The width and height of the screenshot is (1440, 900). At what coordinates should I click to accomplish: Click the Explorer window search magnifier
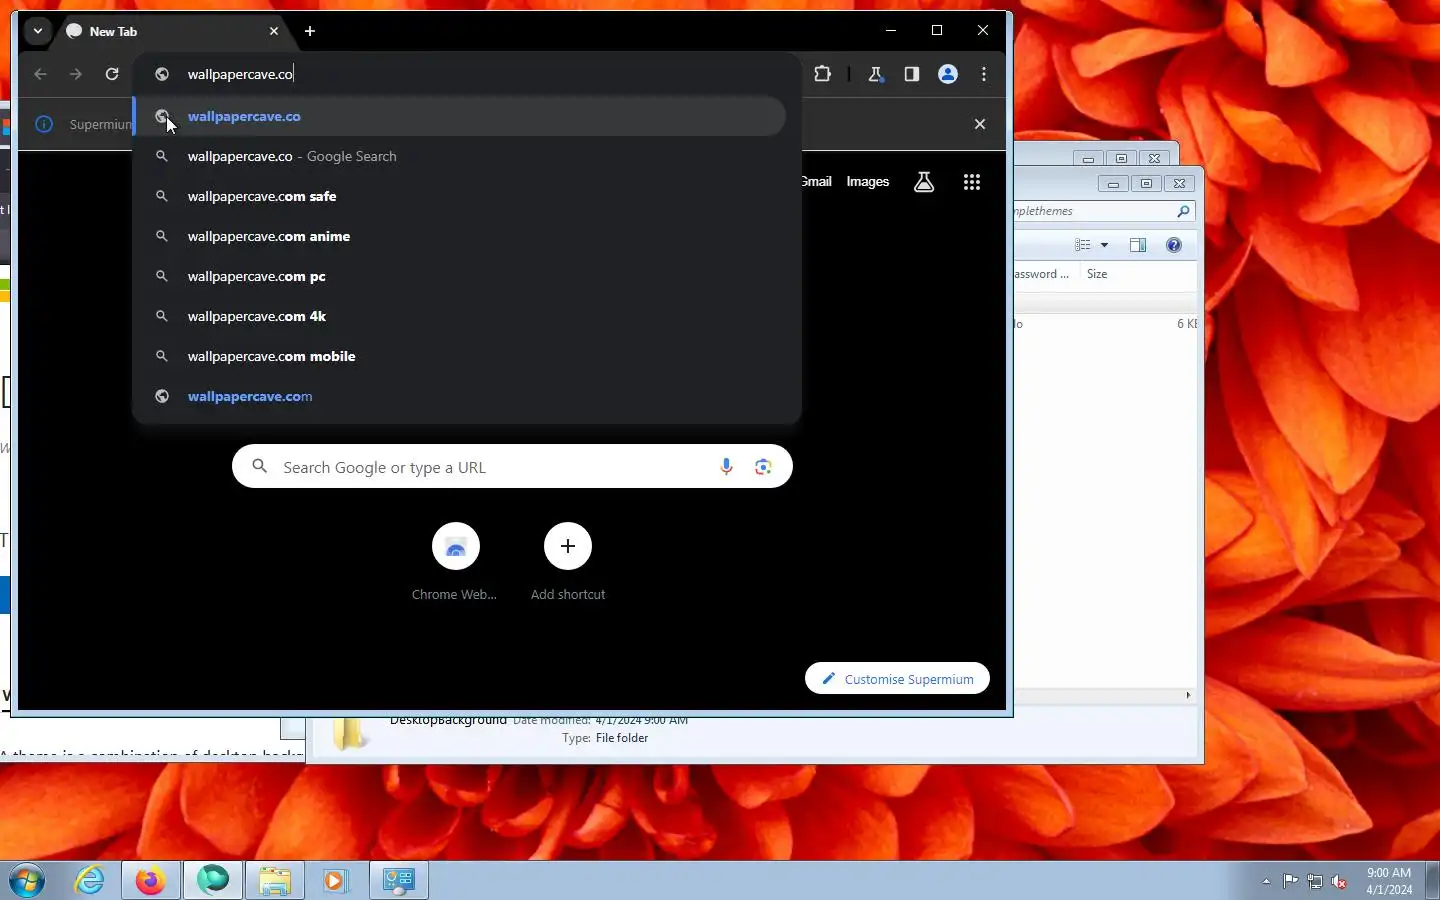[x=1183, y=211]
